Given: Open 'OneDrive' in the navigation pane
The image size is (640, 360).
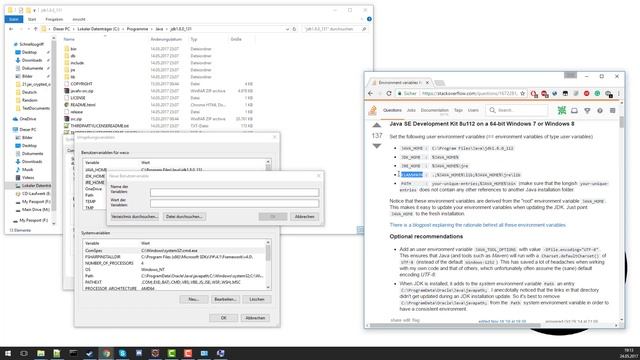Looking at the screenshot, I should (27, 119).
